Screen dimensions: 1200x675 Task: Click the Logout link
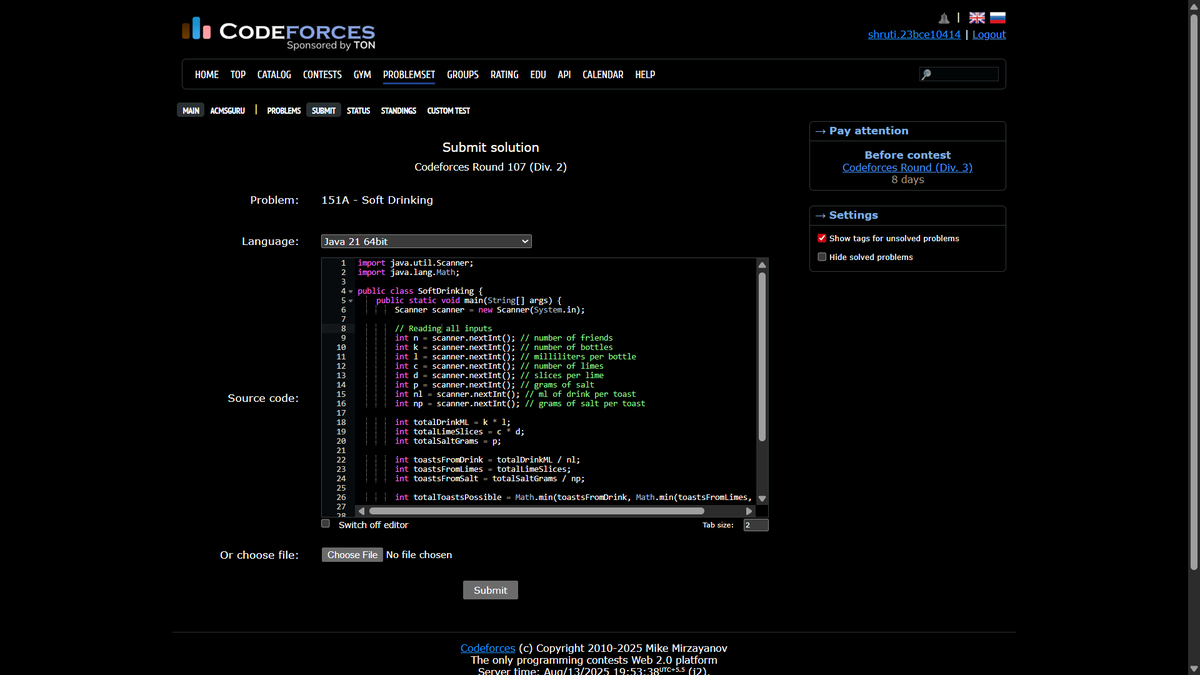tap(989, 34)
